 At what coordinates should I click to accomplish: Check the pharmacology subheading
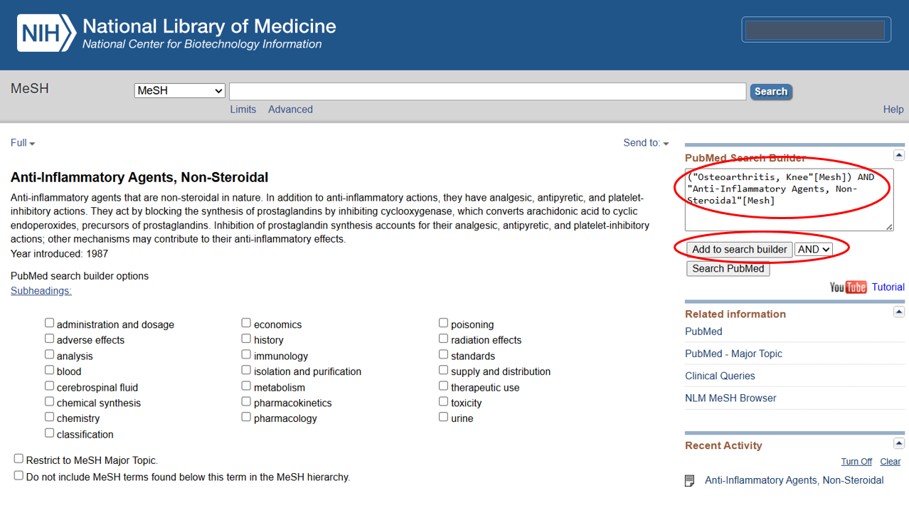(246, 417)
